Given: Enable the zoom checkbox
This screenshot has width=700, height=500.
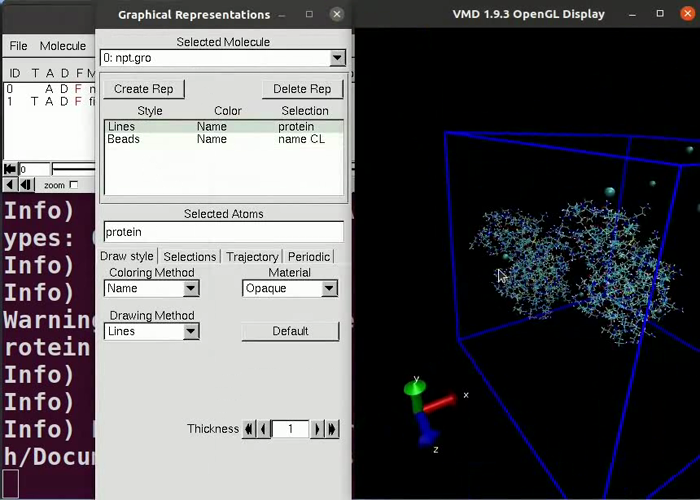Looking at the screenshot, I should pyautogui.click(x=73, y=185).
